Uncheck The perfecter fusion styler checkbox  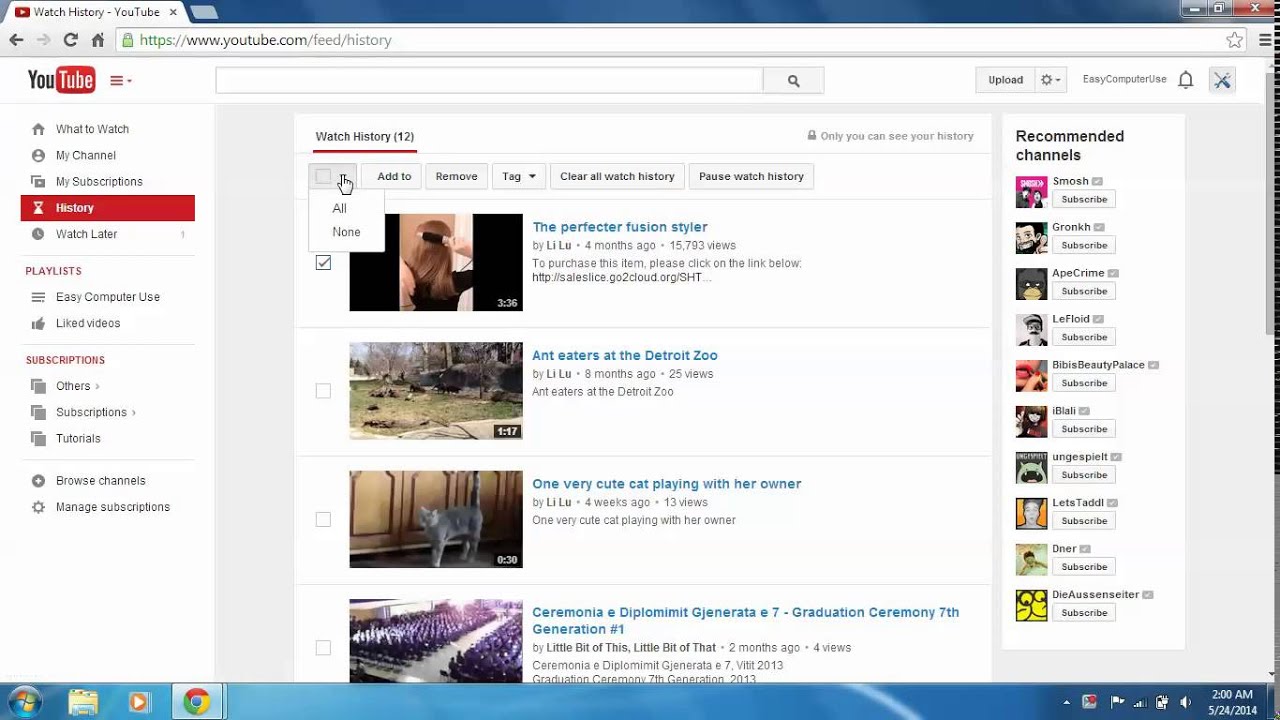coord(323,262)
